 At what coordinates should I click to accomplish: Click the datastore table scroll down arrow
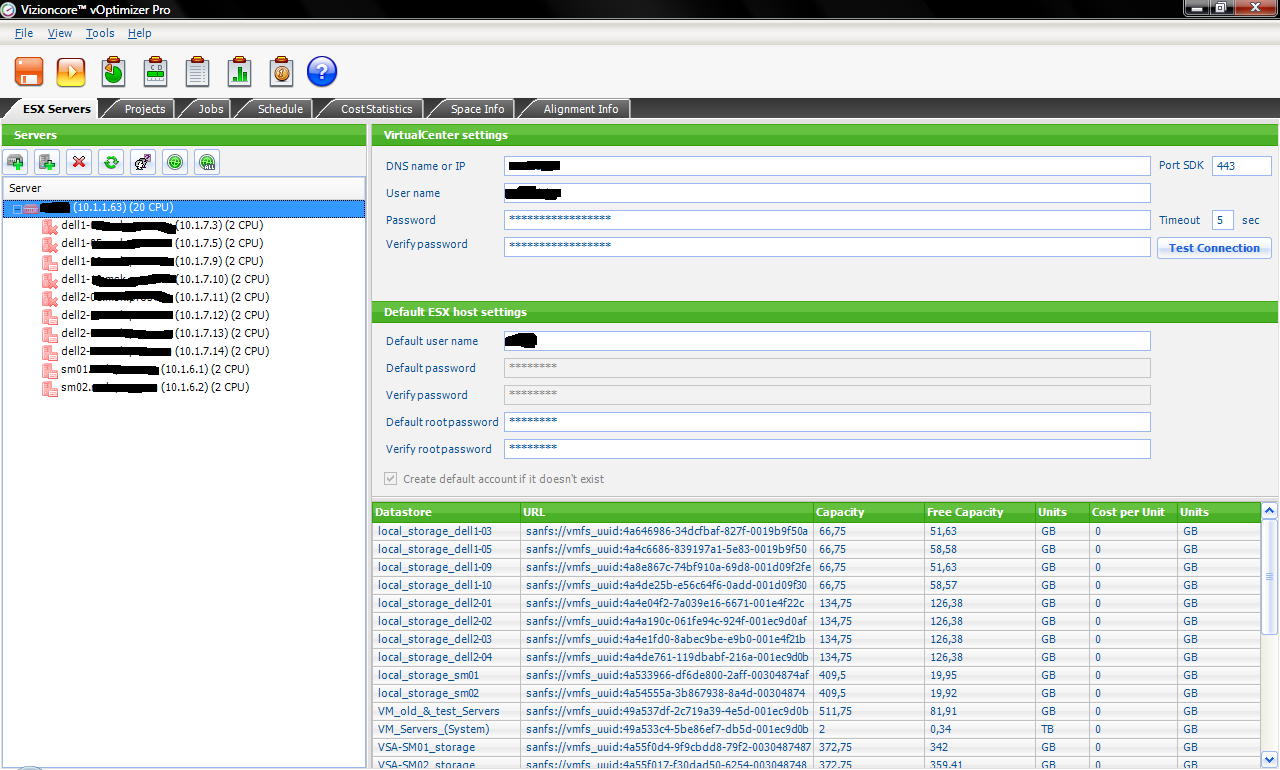point(1270,758)
